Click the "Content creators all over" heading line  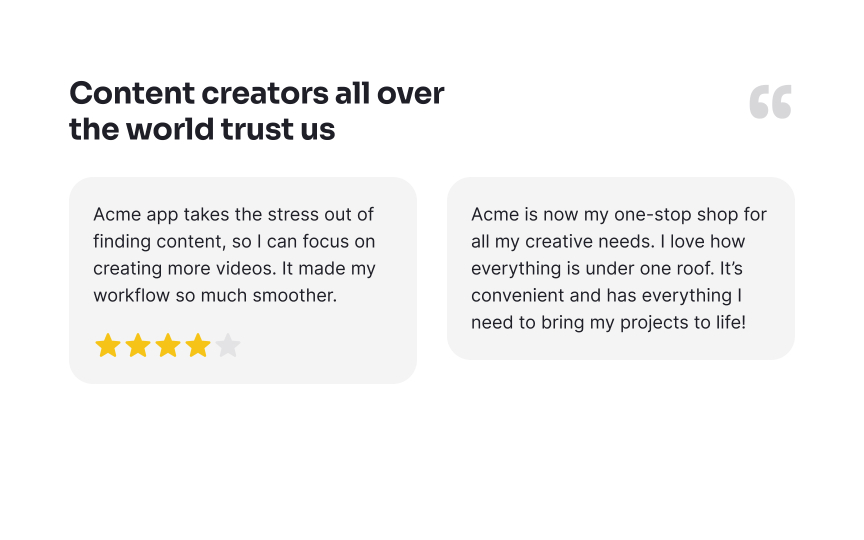(257, 93)
